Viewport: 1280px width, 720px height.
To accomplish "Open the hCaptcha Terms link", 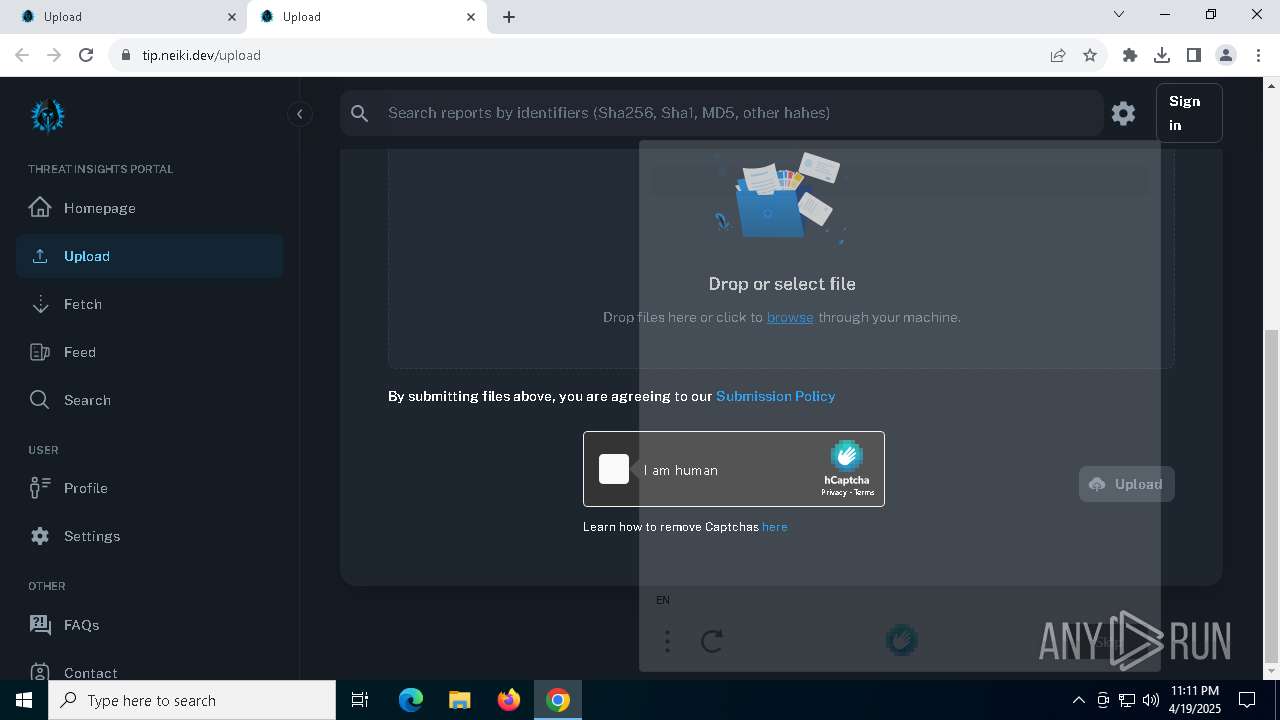I will coord(864,493).
